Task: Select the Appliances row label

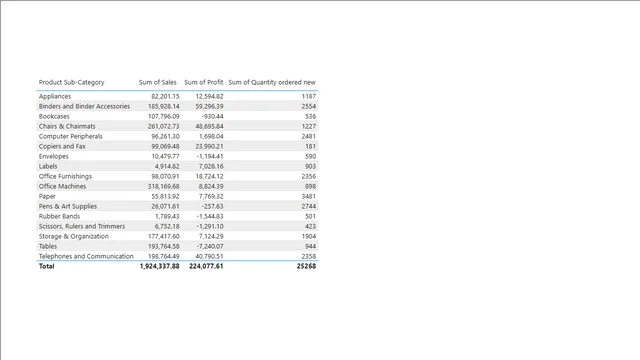Action: pyautogui.click(x=55, y=96)
